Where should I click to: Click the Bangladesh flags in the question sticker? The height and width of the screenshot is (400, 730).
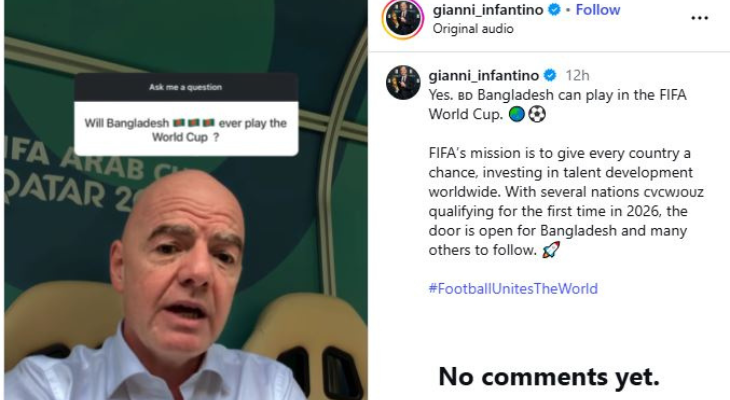click(x=194, y=123)
